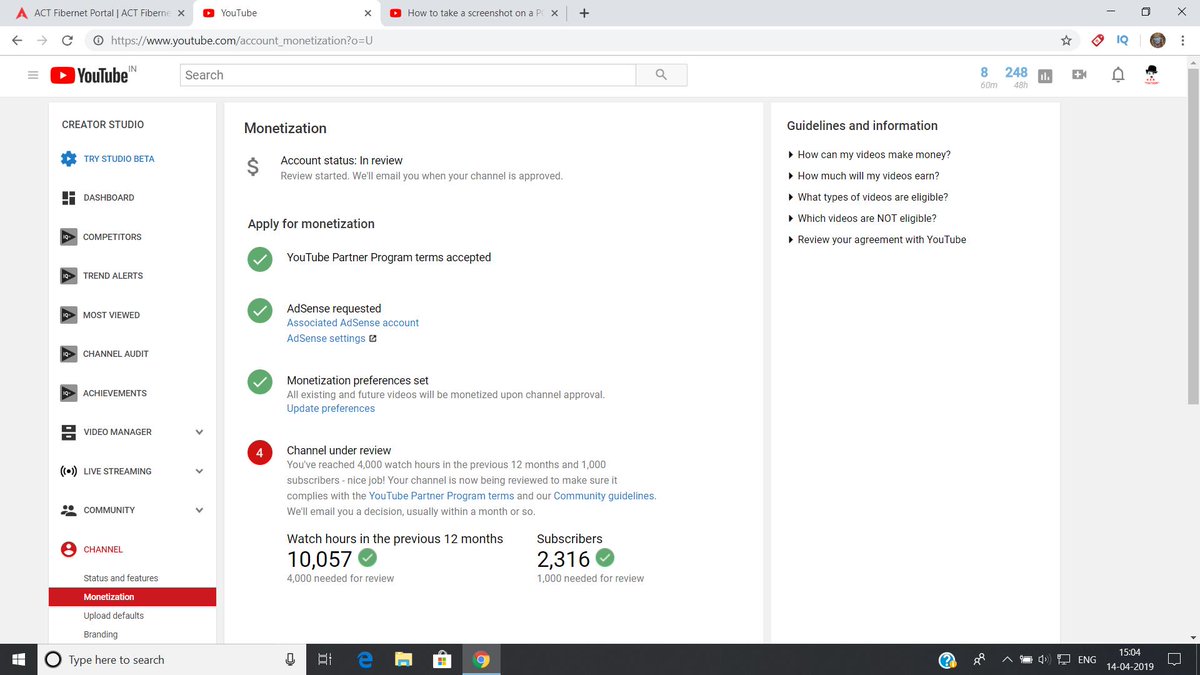Image resolution: width=1200 pixels, height=675 pixels.
Task: Click the browser address bar
Action: pos(570,41)
